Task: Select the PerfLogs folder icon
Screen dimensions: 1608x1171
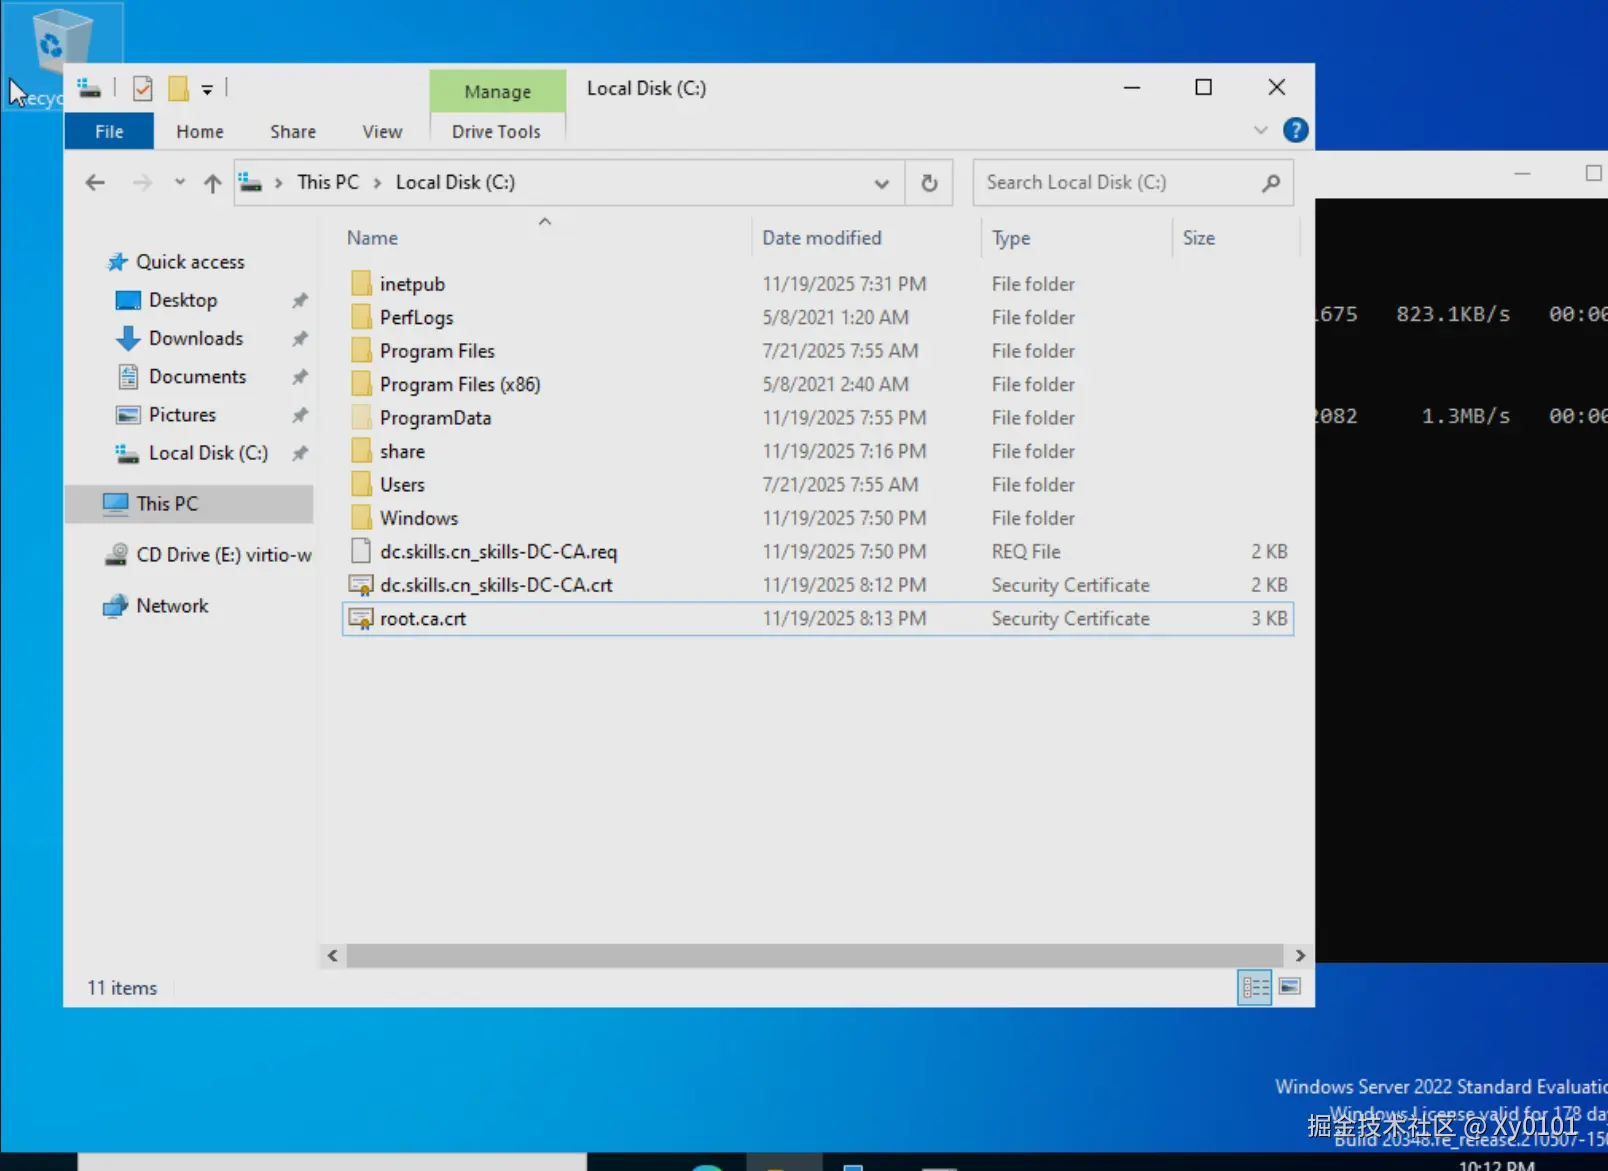Action: (x=361, y=317)
